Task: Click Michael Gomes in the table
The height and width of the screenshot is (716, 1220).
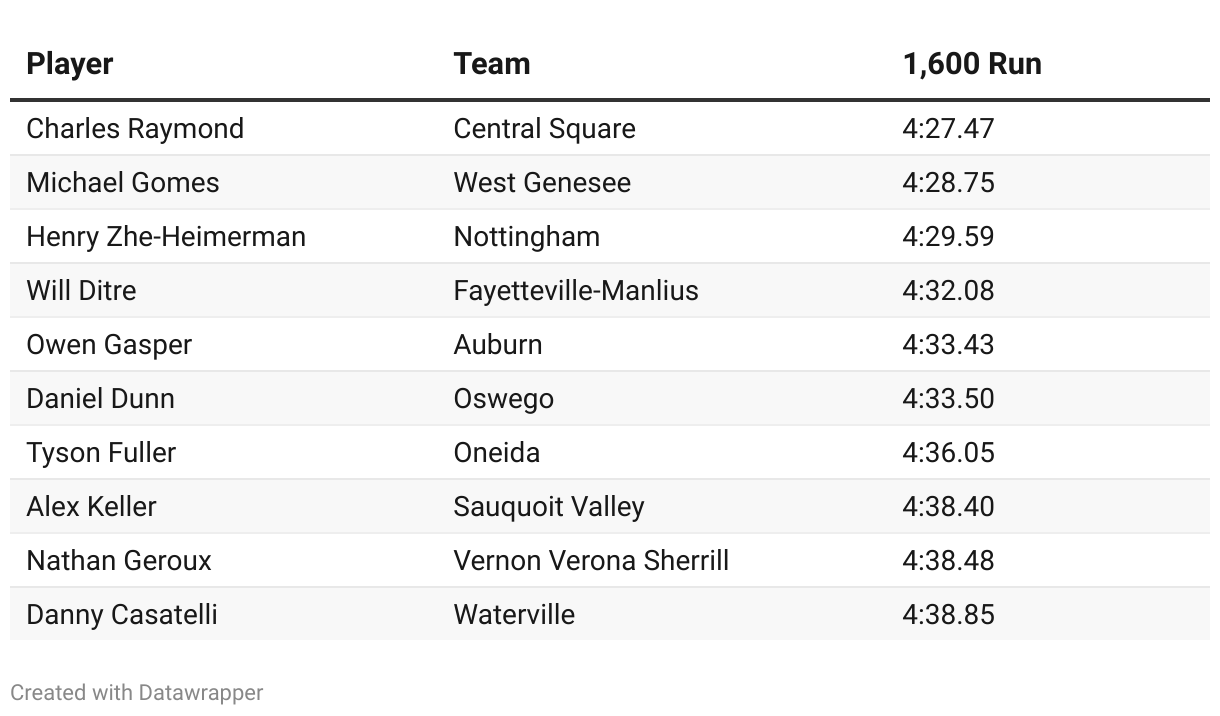Action: click(123, 183)
